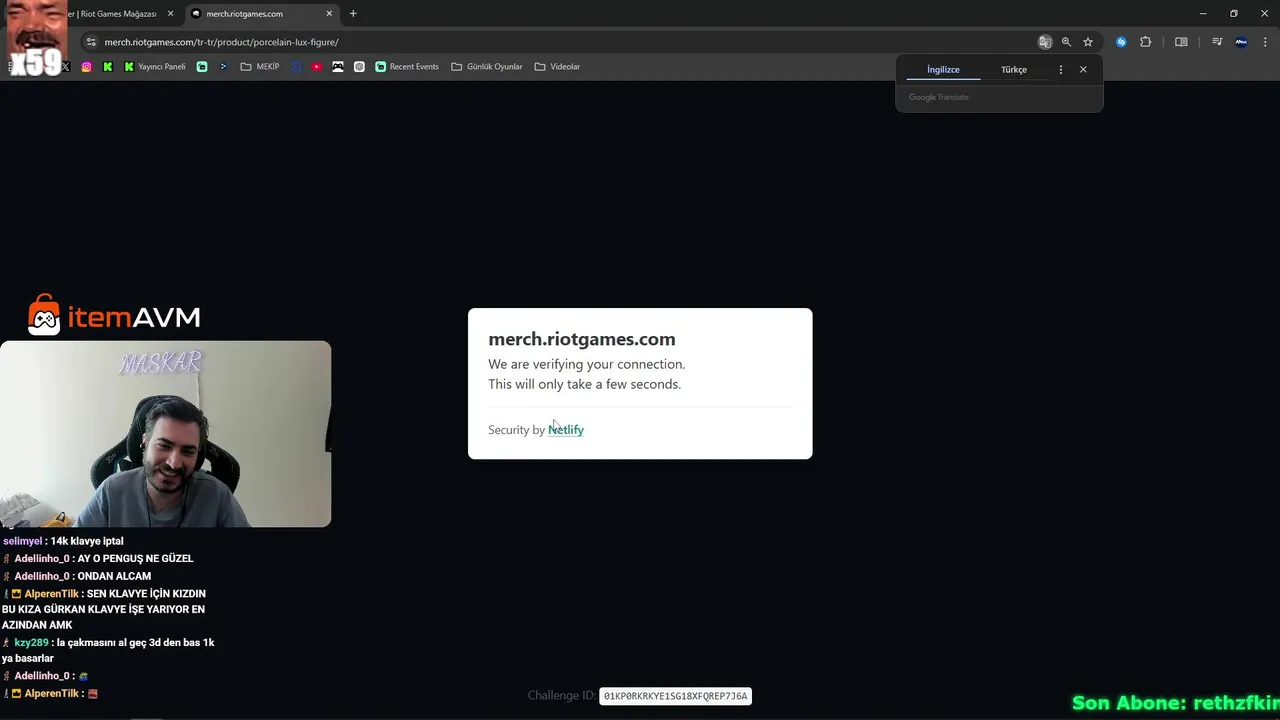The height and width of the screenshot is (720, 1280).
Task: Click the 'Son Abone' subscriber ticker
Action: (x=1176, y=703)
